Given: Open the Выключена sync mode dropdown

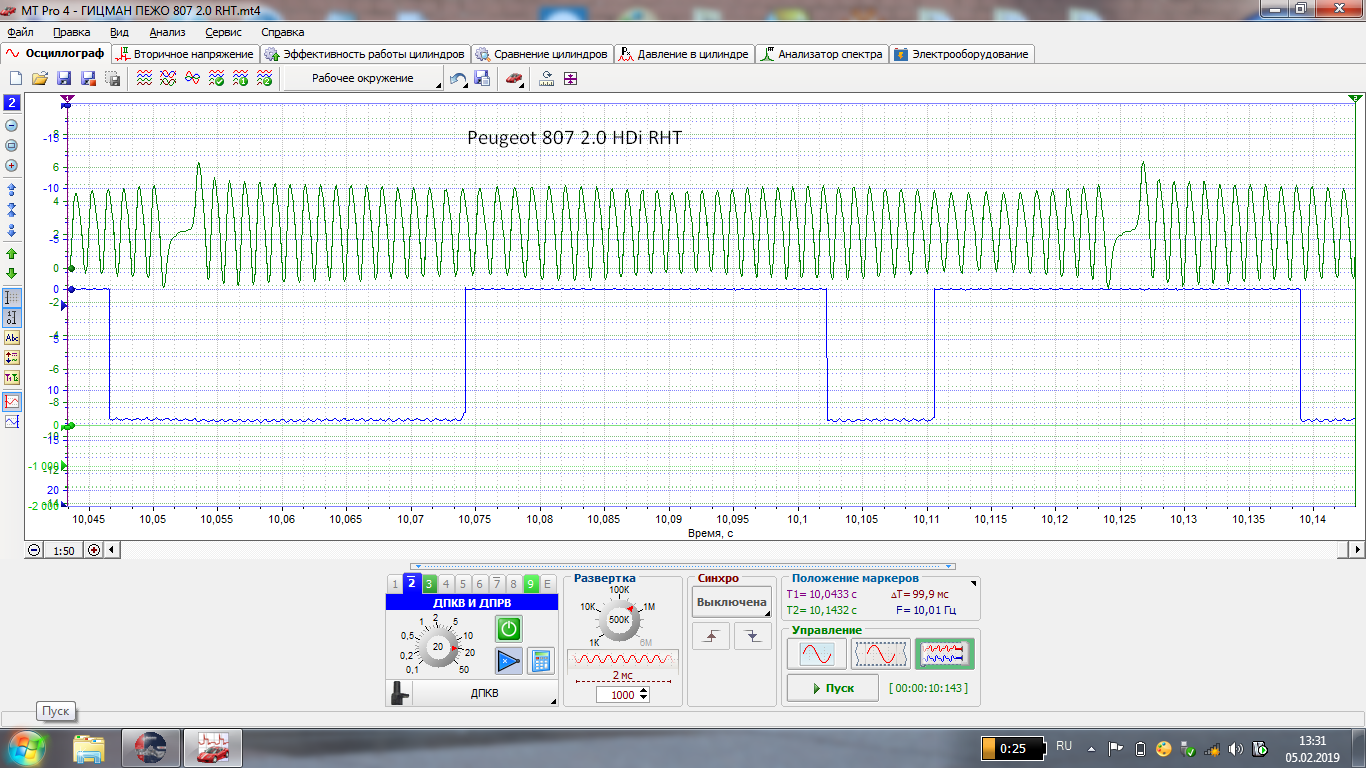Looking at the screenshot, I should (732, 602).
